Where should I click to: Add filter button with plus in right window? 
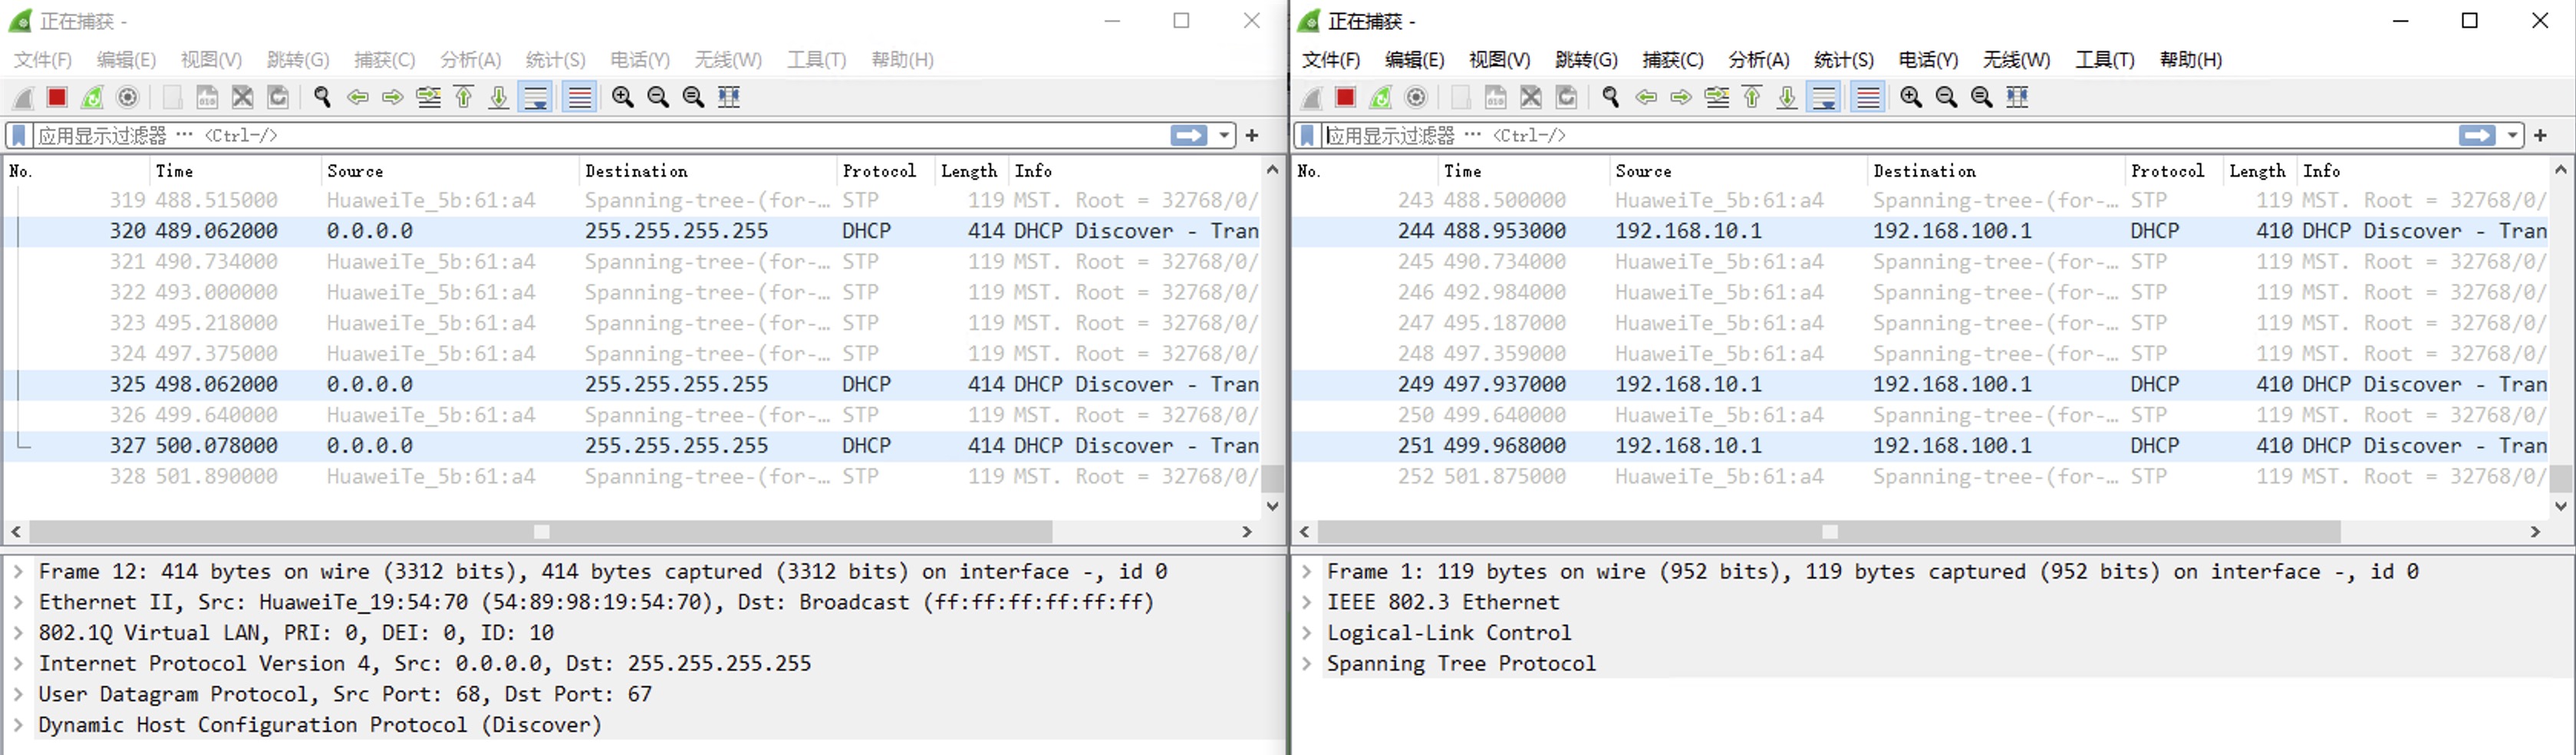[x=2540, y=135]
